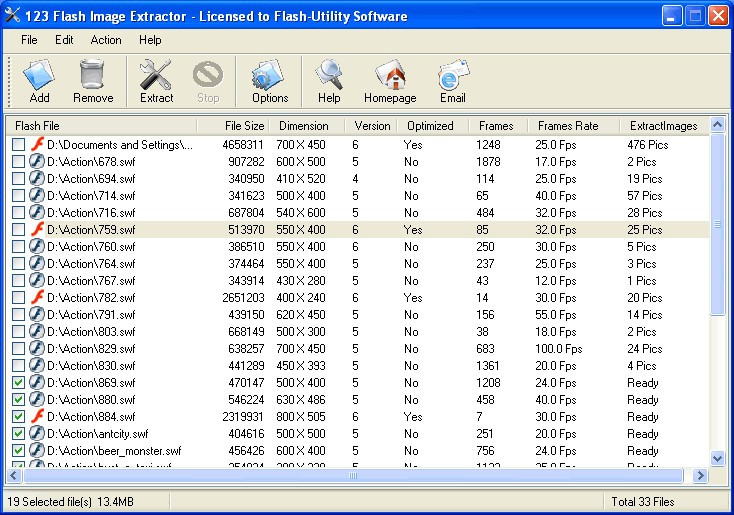Click the red Flash icon beside 884.swf
The image size is (734, 515).
tap(37, 416)
